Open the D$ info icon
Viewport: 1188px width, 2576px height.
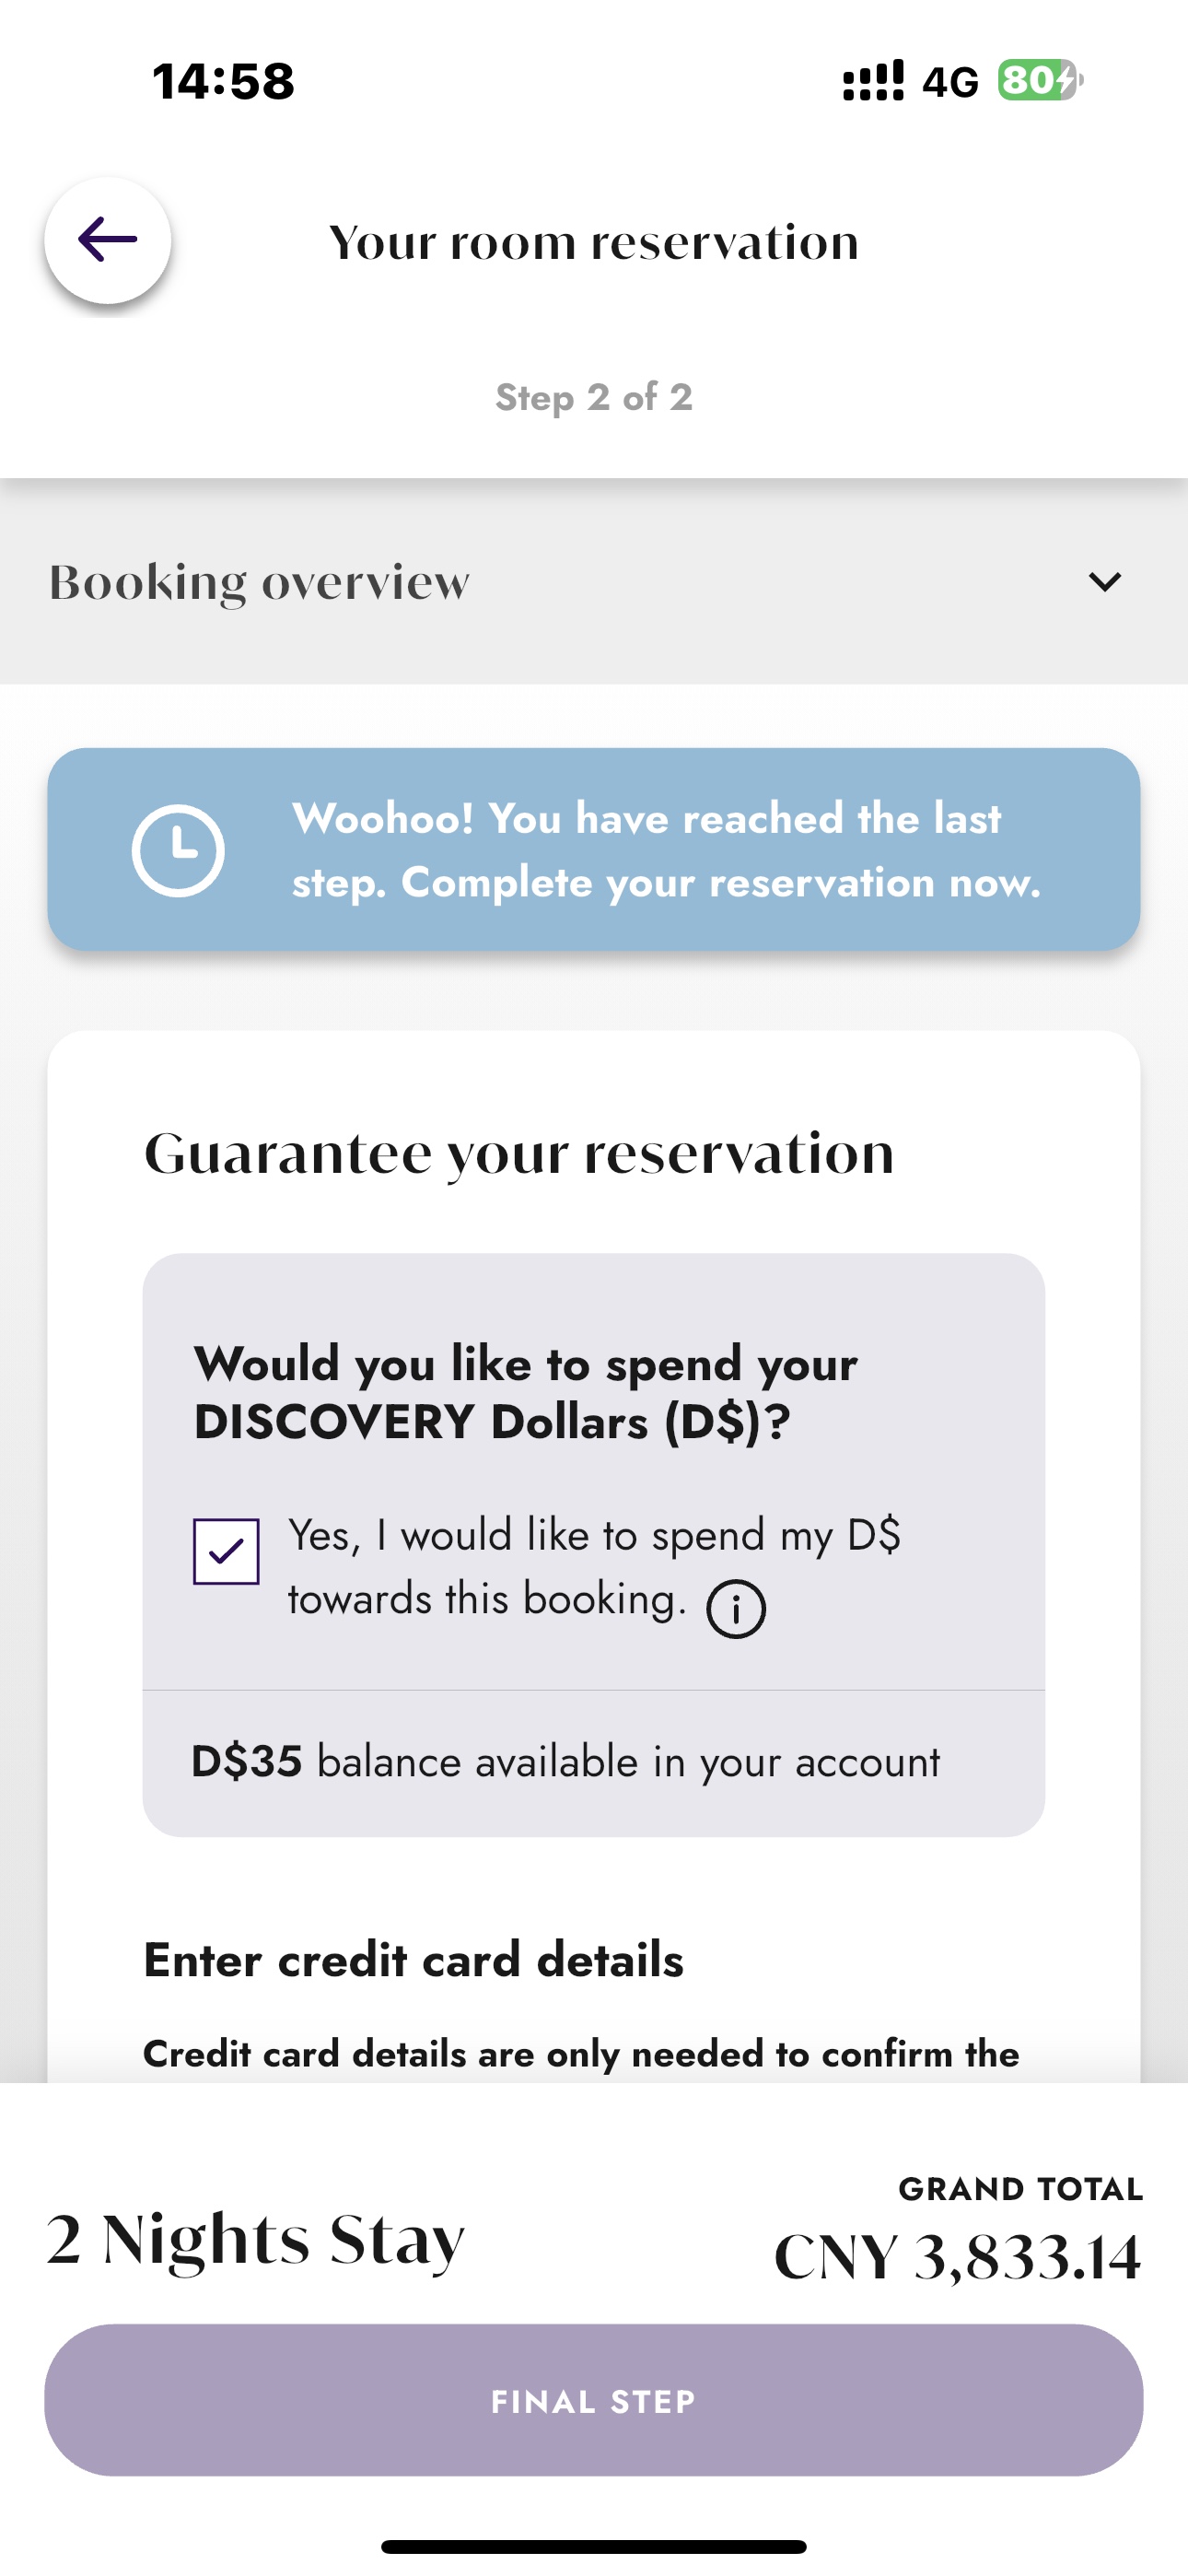(736, 1609)
